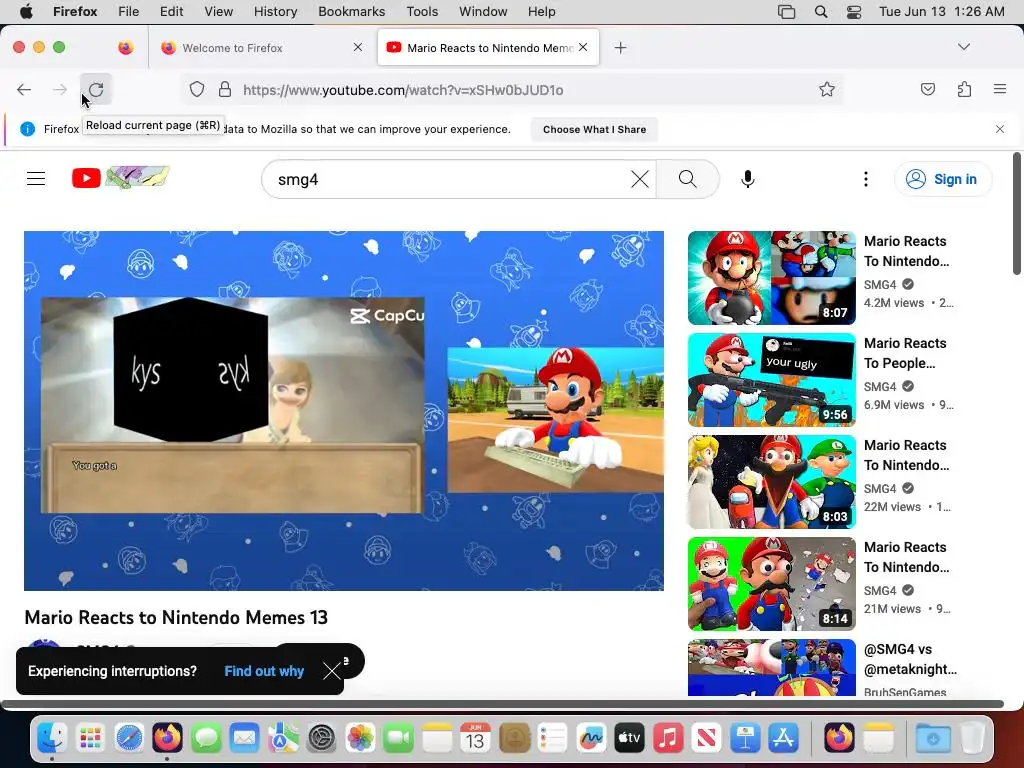Open FaceTime from the Dock
The width and height of the screenshot is (1024, 768).
[x=398, y=738]
